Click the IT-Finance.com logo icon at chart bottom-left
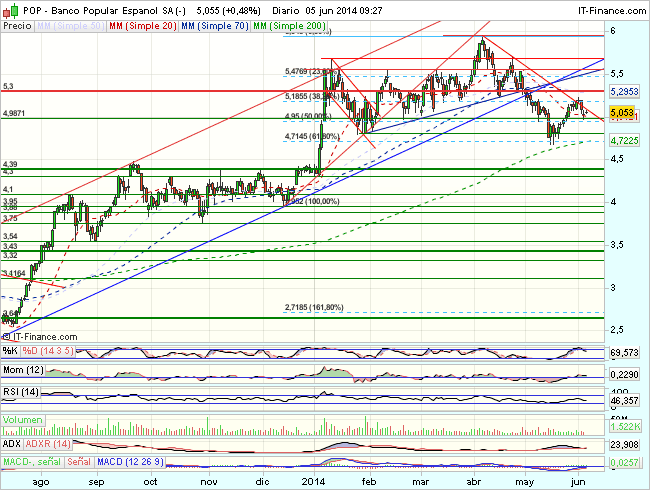This screenshot has height=490, width=650. (x=6, y=338)
